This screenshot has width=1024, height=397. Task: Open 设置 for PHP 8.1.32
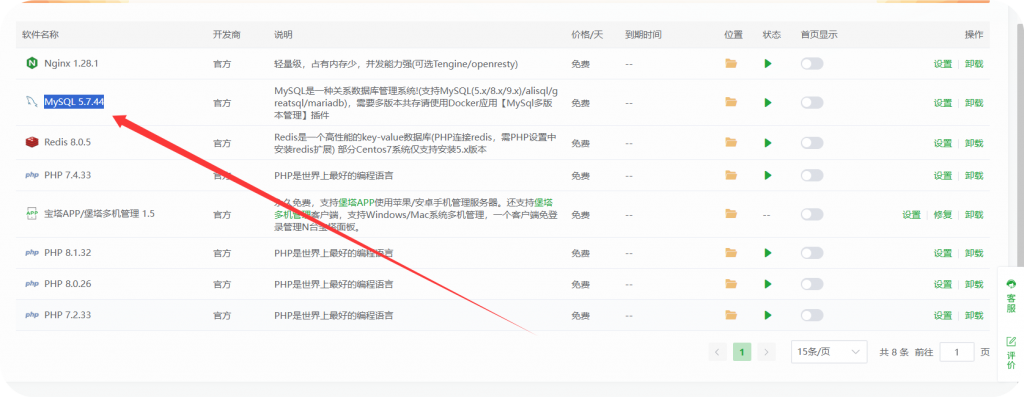(942, 253)
